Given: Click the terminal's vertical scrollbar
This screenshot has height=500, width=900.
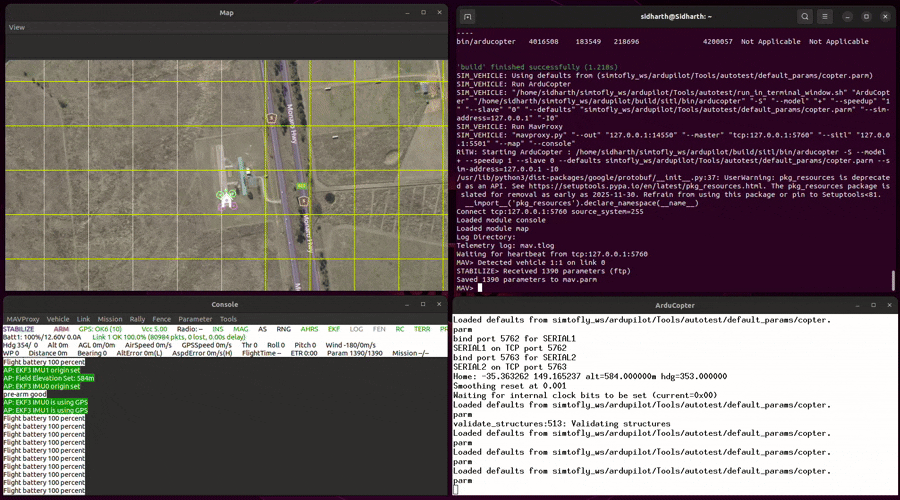Looking at the screenshot, I should tap(894, 280).
